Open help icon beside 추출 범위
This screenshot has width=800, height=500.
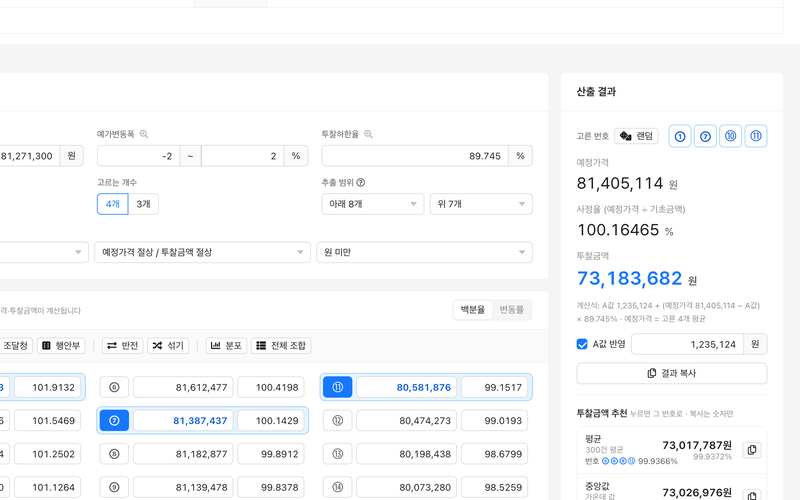pyautogui.click(x=361, y=183)
